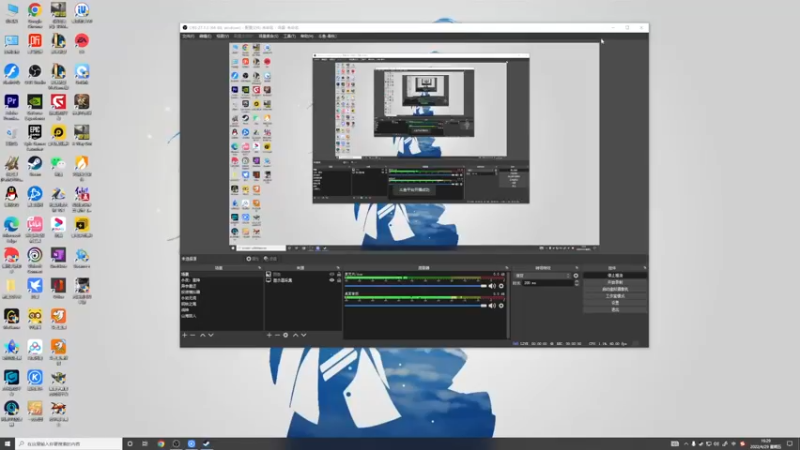The width and height of the screenshot is (800, 450).
Task: Open the blue K app desktop shortcut
Action: click(35, 381)
